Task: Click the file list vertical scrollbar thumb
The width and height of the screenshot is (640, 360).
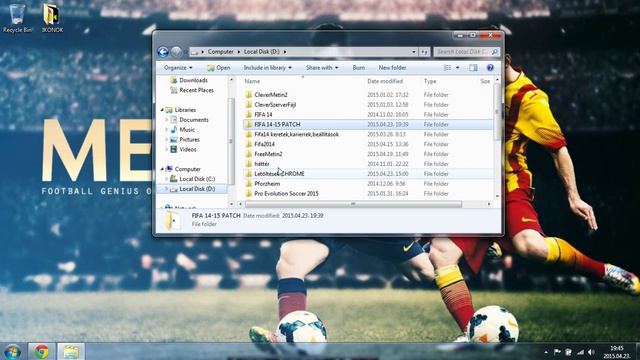Action: 497,112
